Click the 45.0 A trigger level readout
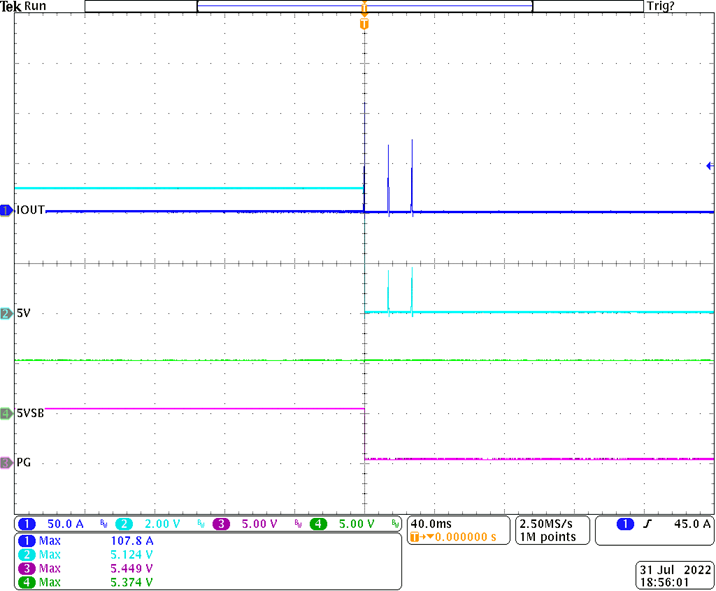 coord(692,524)
